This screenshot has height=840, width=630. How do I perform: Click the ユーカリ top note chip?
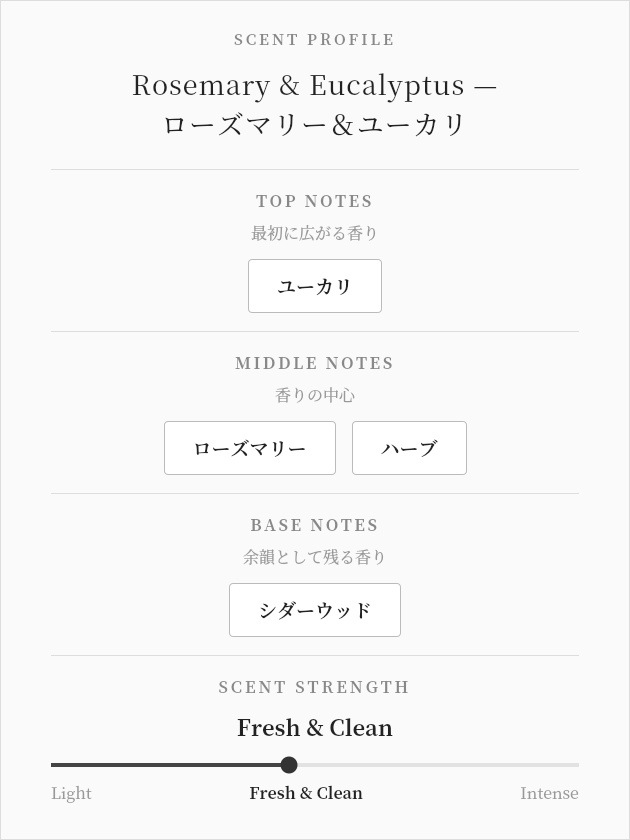(x=314, y=286)
